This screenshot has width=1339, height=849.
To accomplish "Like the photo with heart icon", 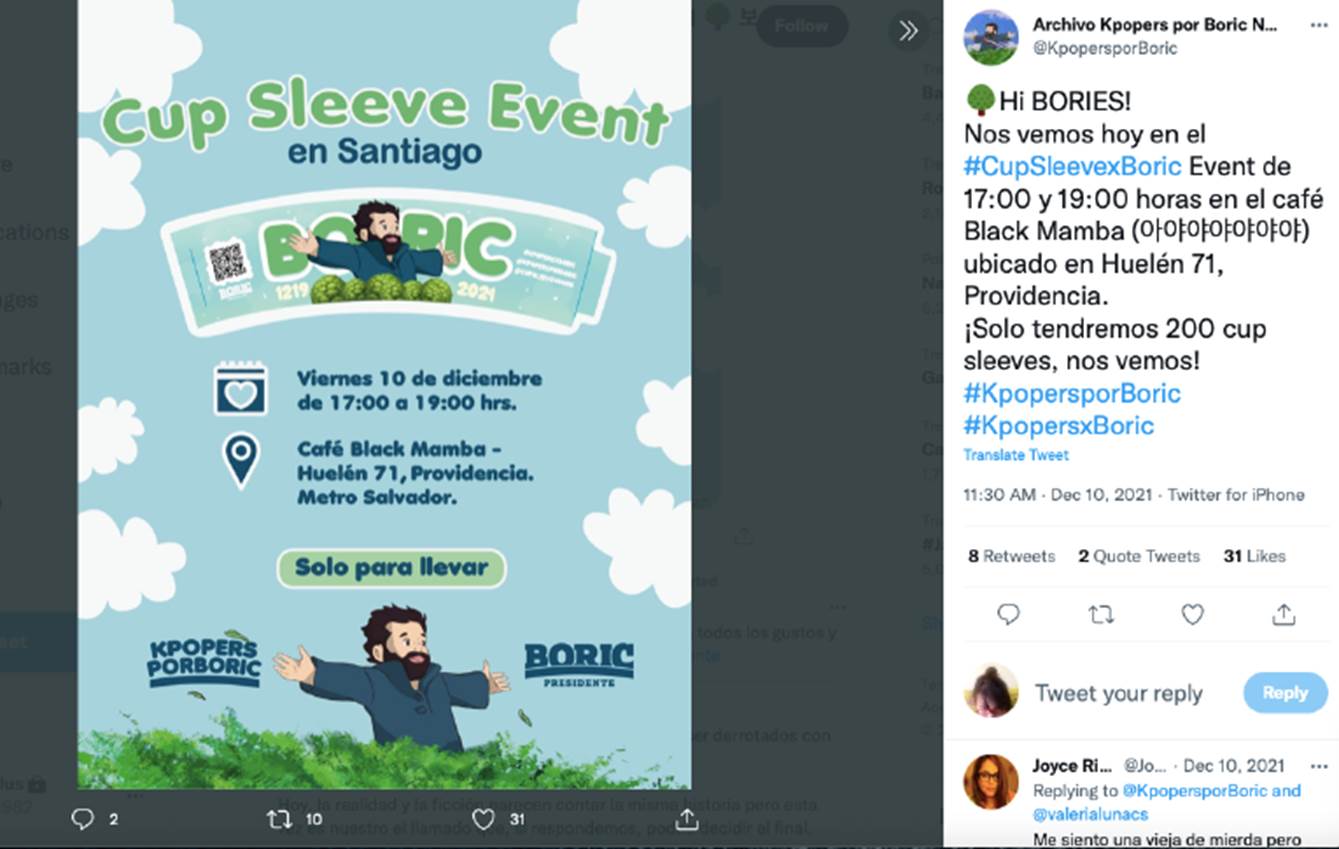I will coord(484,819).
